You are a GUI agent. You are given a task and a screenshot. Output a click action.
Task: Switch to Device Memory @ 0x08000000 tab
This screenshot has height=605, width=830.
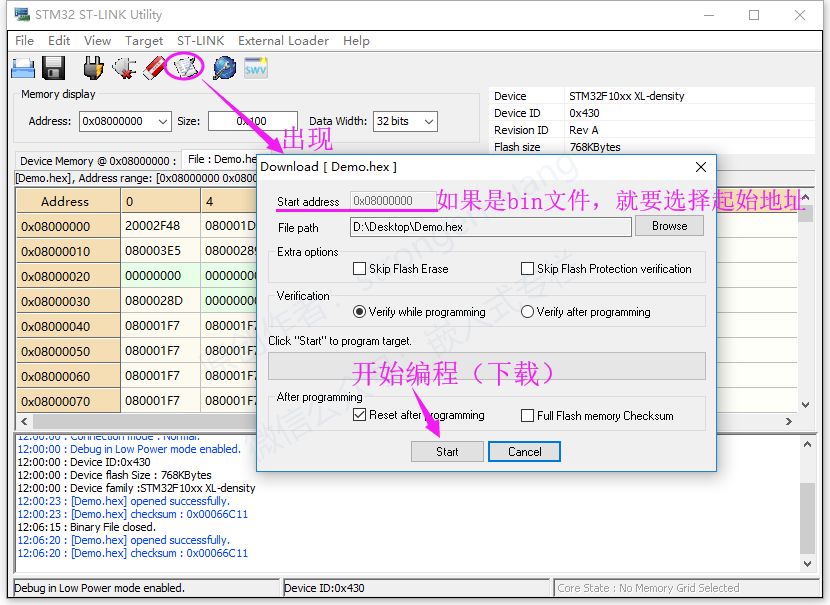(98, 161)
